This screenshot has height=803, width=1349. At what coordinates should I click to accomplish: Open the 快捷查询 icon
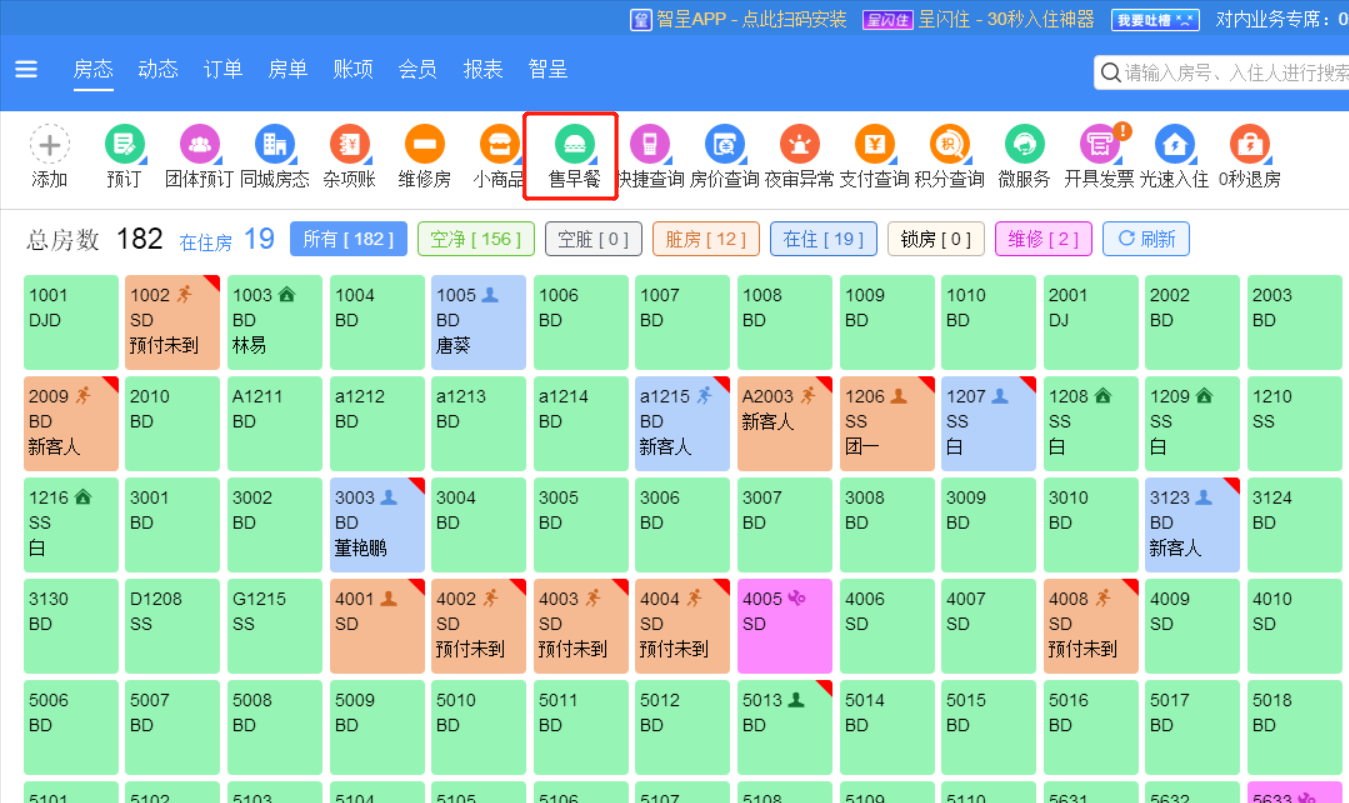coord(649,145)
